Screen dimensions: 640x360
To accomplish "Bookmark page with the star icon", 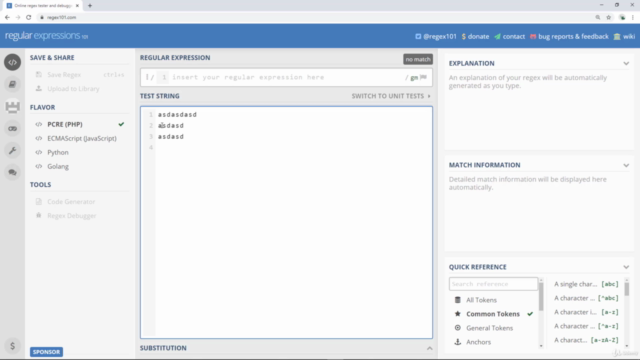I will pos(609,17).
